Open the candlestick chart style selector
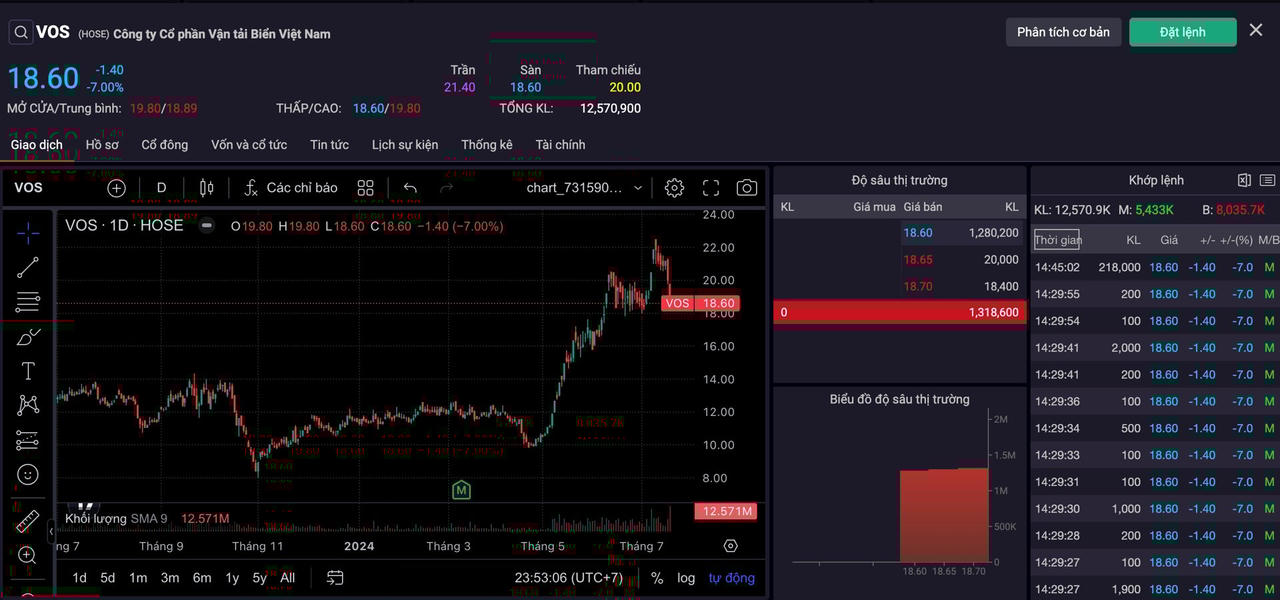This screenshot has width=1280, height=600. point(207,188)
